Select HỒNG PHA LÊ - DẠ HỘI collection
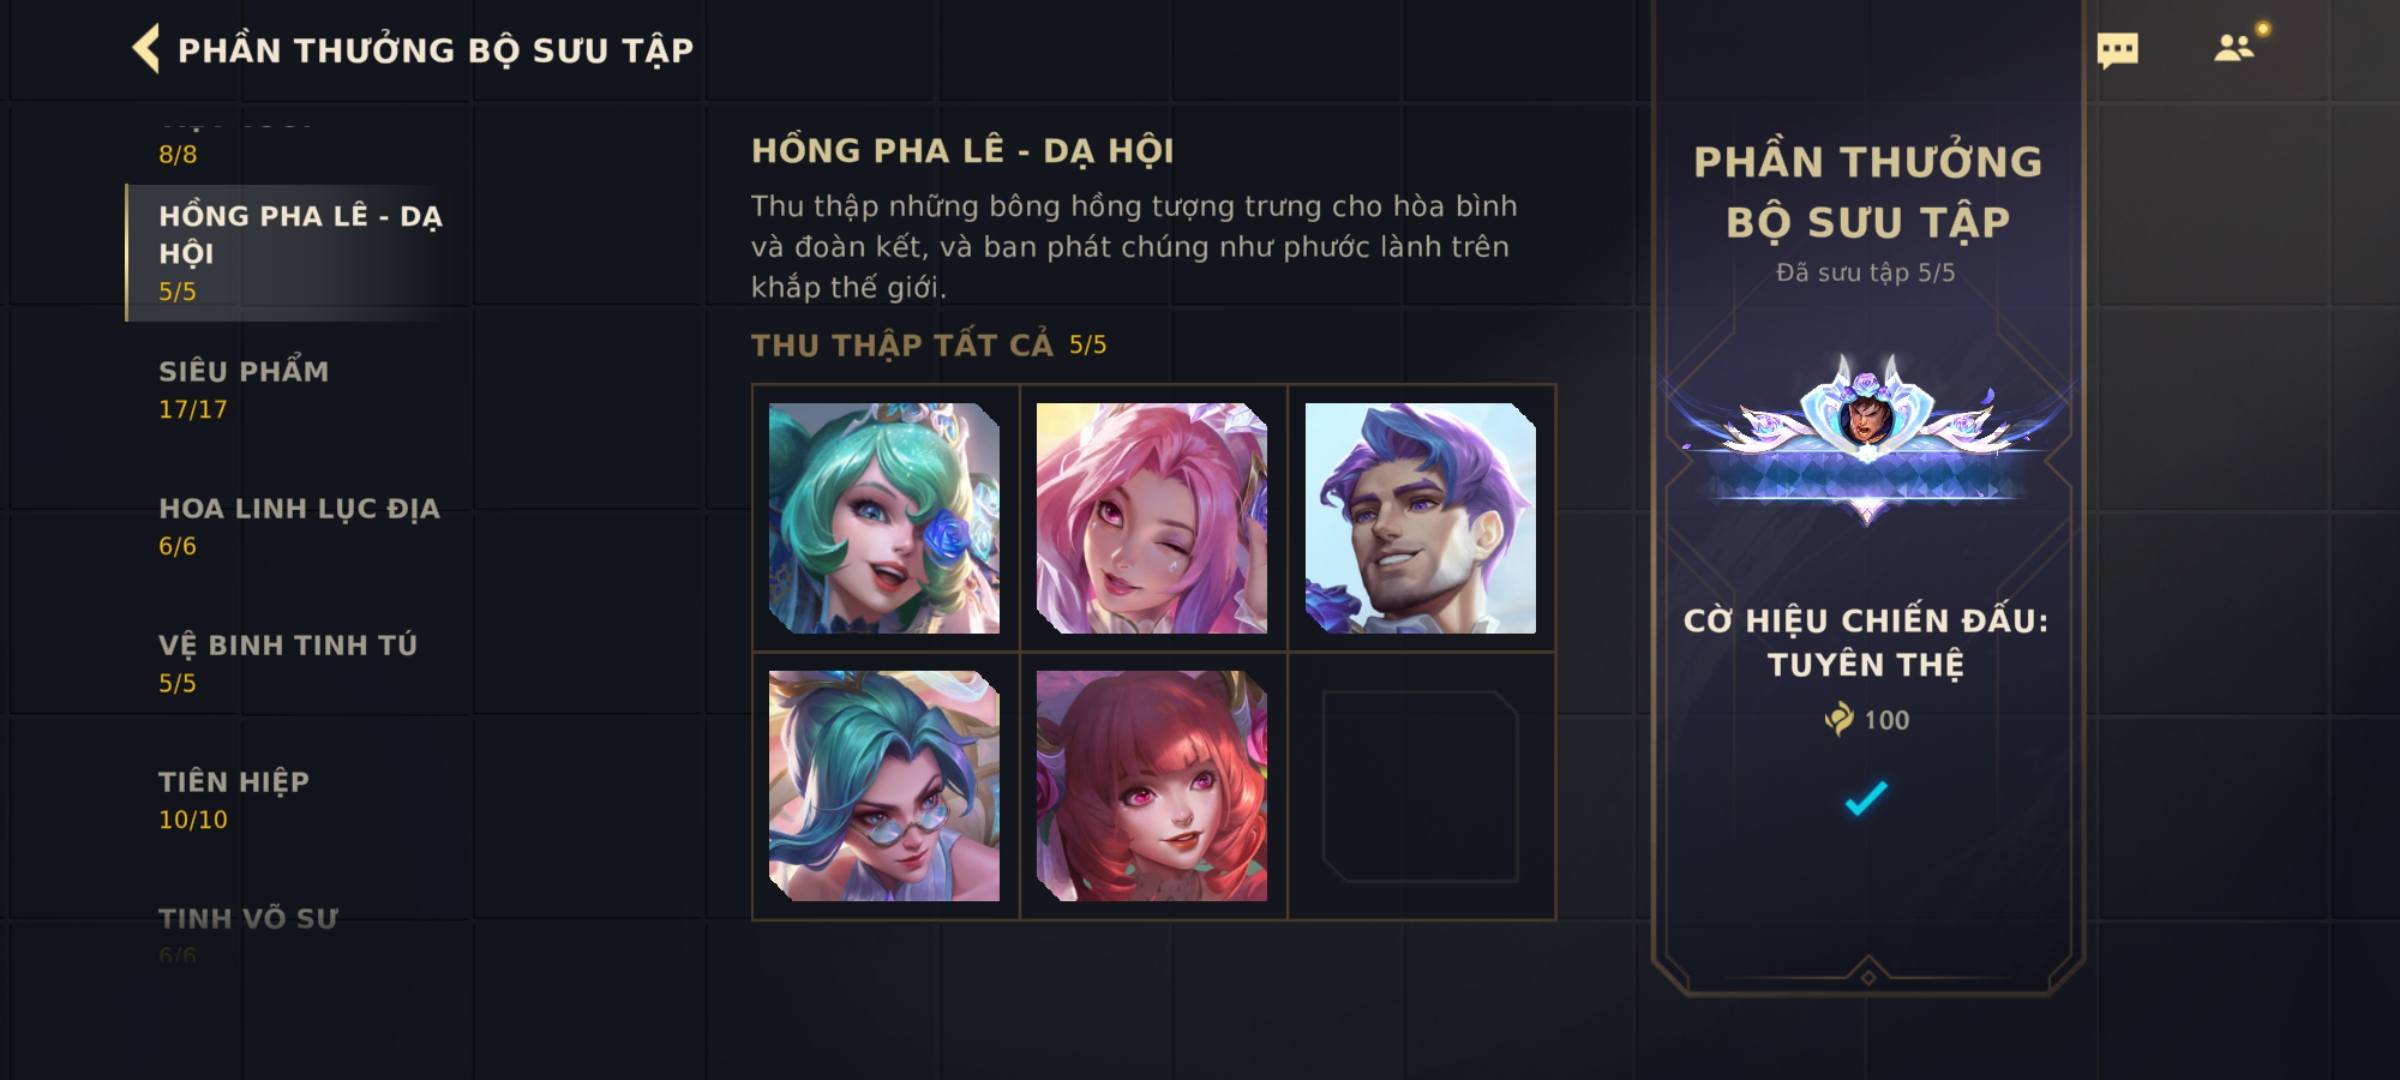The height and width of the screenshot is (1080, 2400). pos(298,253)
